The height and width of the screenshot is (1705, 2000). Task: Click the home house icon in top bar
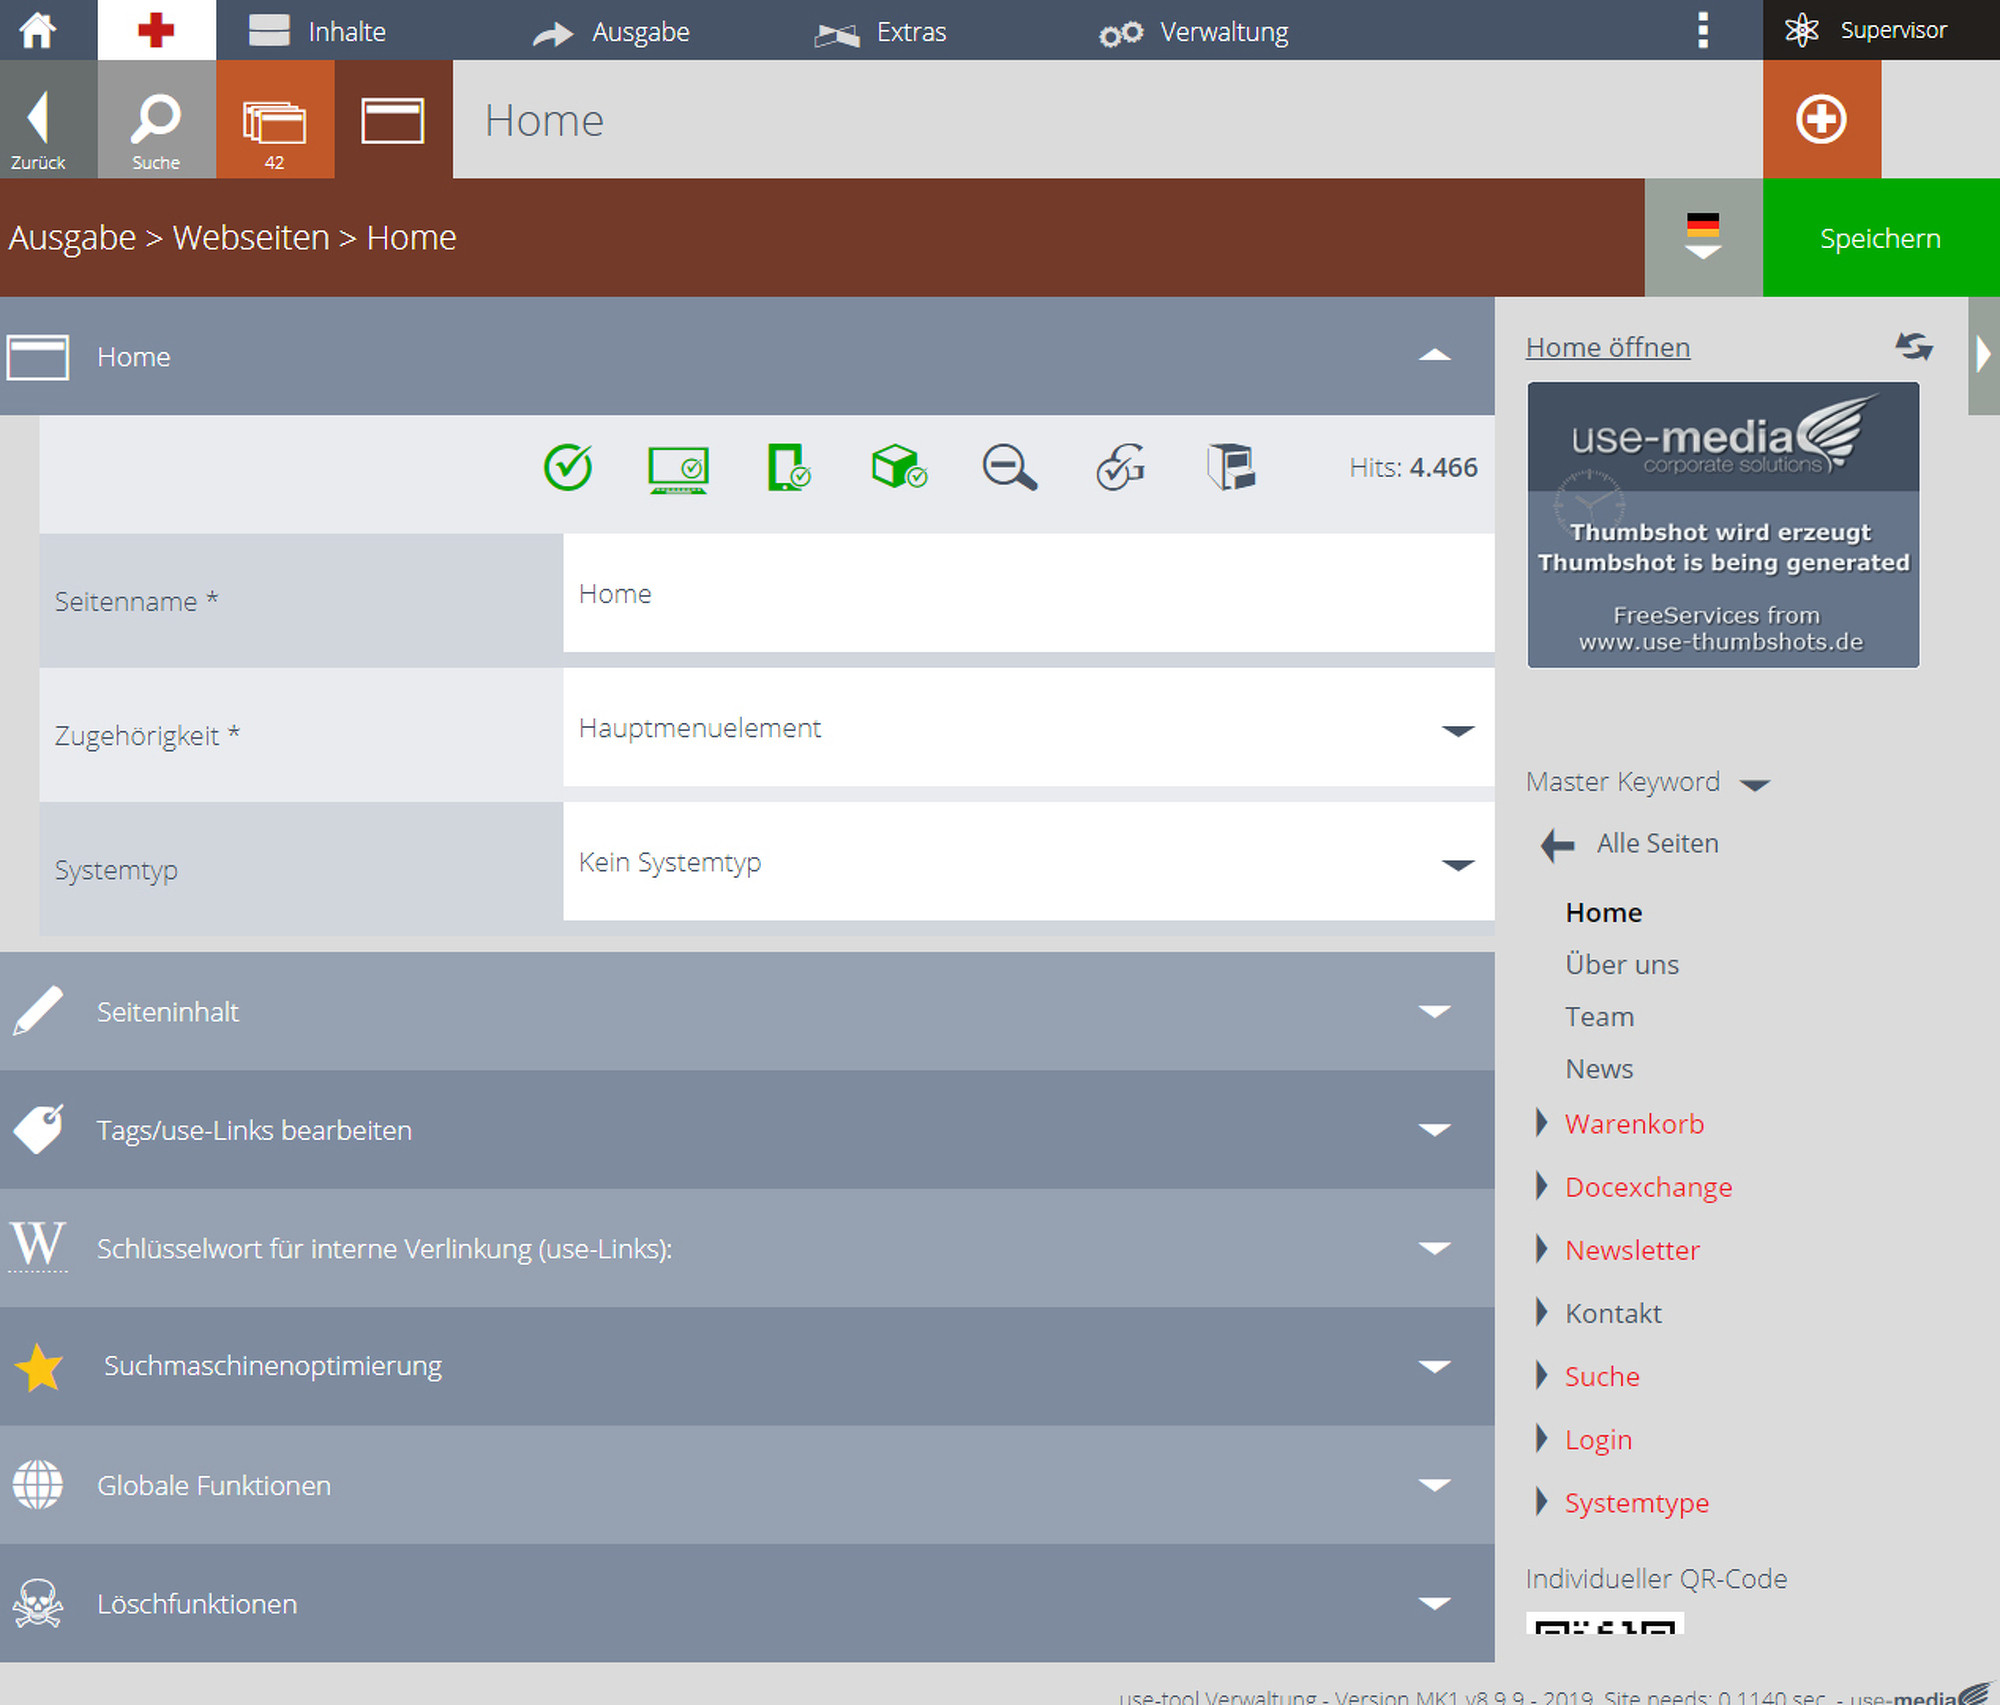[38, 30]
